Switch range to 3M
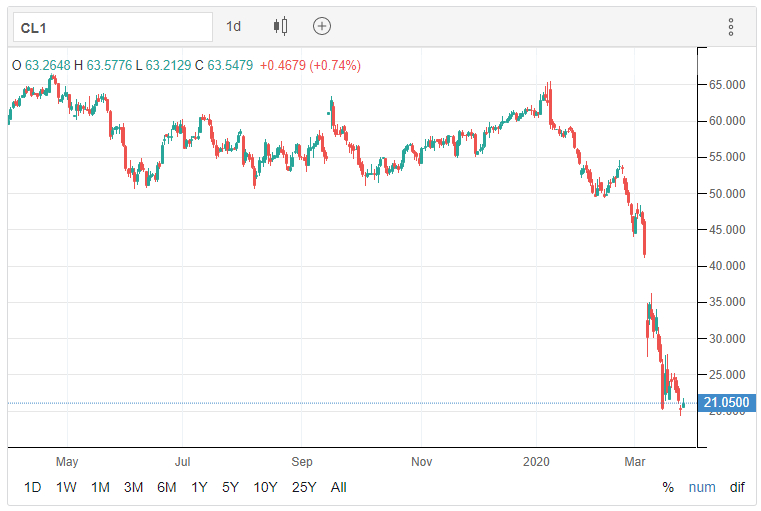The height and width of the screenshot is (511, 761). [x=133, y=487]
